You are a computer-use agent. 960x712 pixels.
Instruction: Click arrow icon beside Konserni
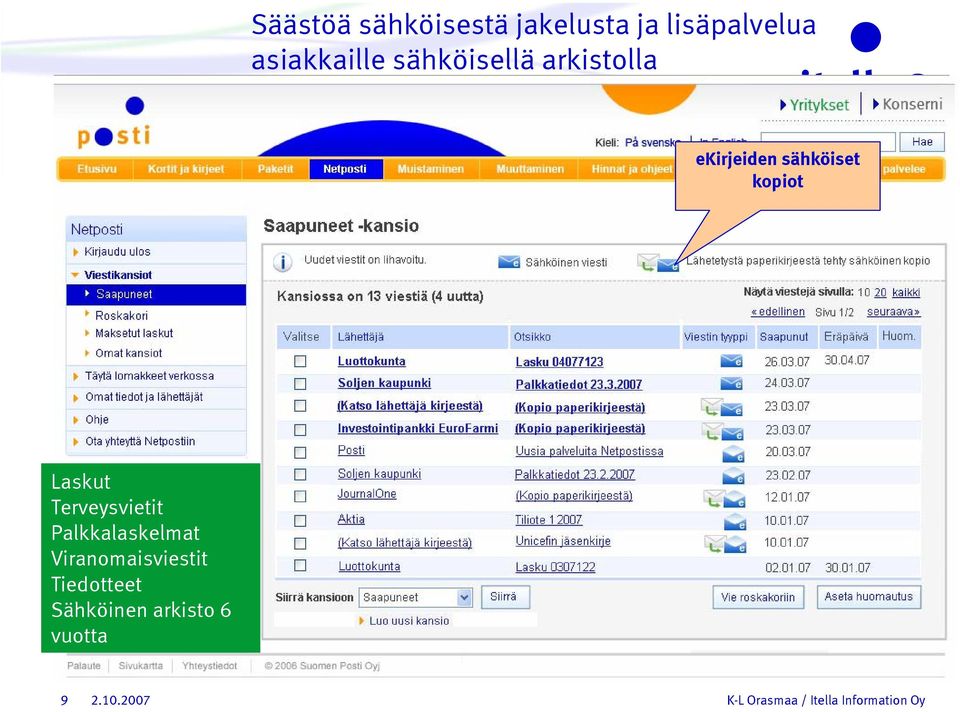(x=876, y=104)
